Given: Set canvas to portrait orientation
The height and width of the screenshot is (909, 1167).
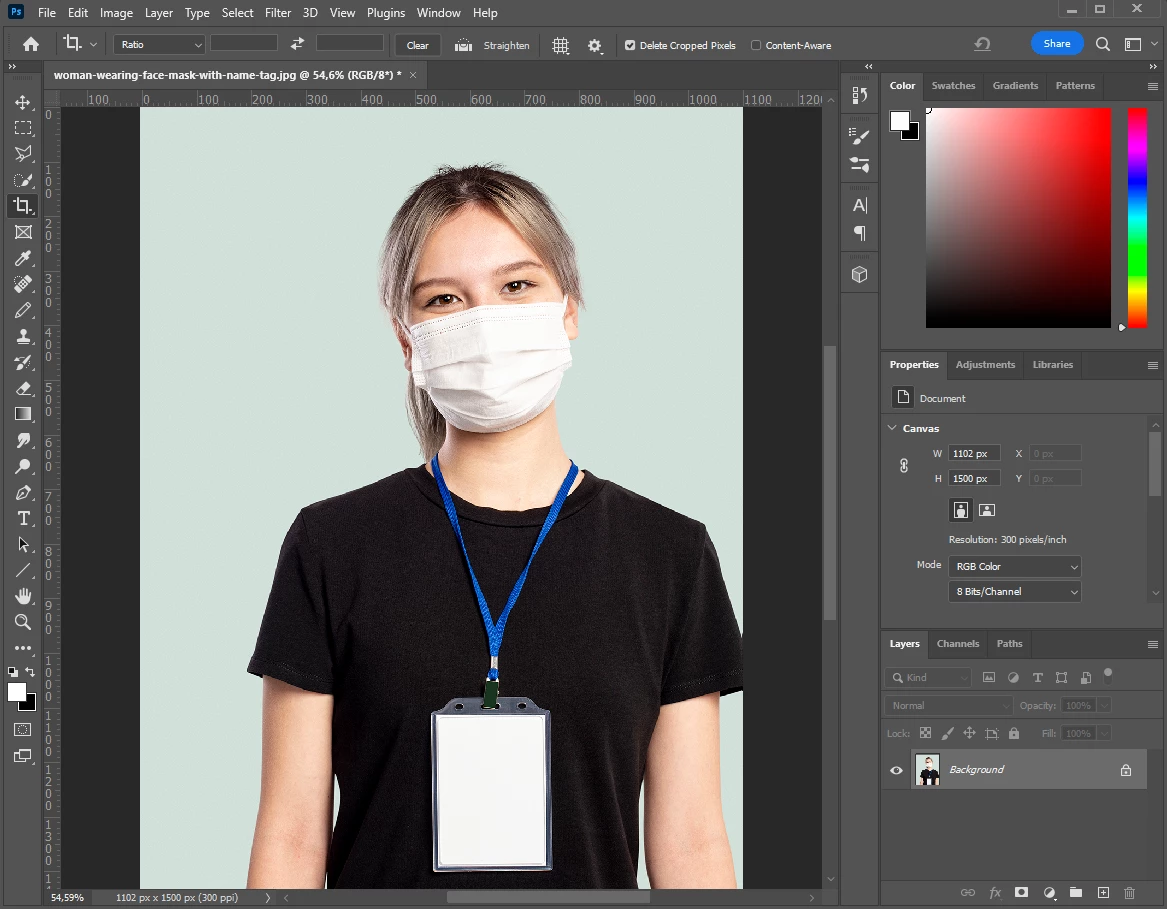Looking at the screenshot, I should tap(961, 510).
